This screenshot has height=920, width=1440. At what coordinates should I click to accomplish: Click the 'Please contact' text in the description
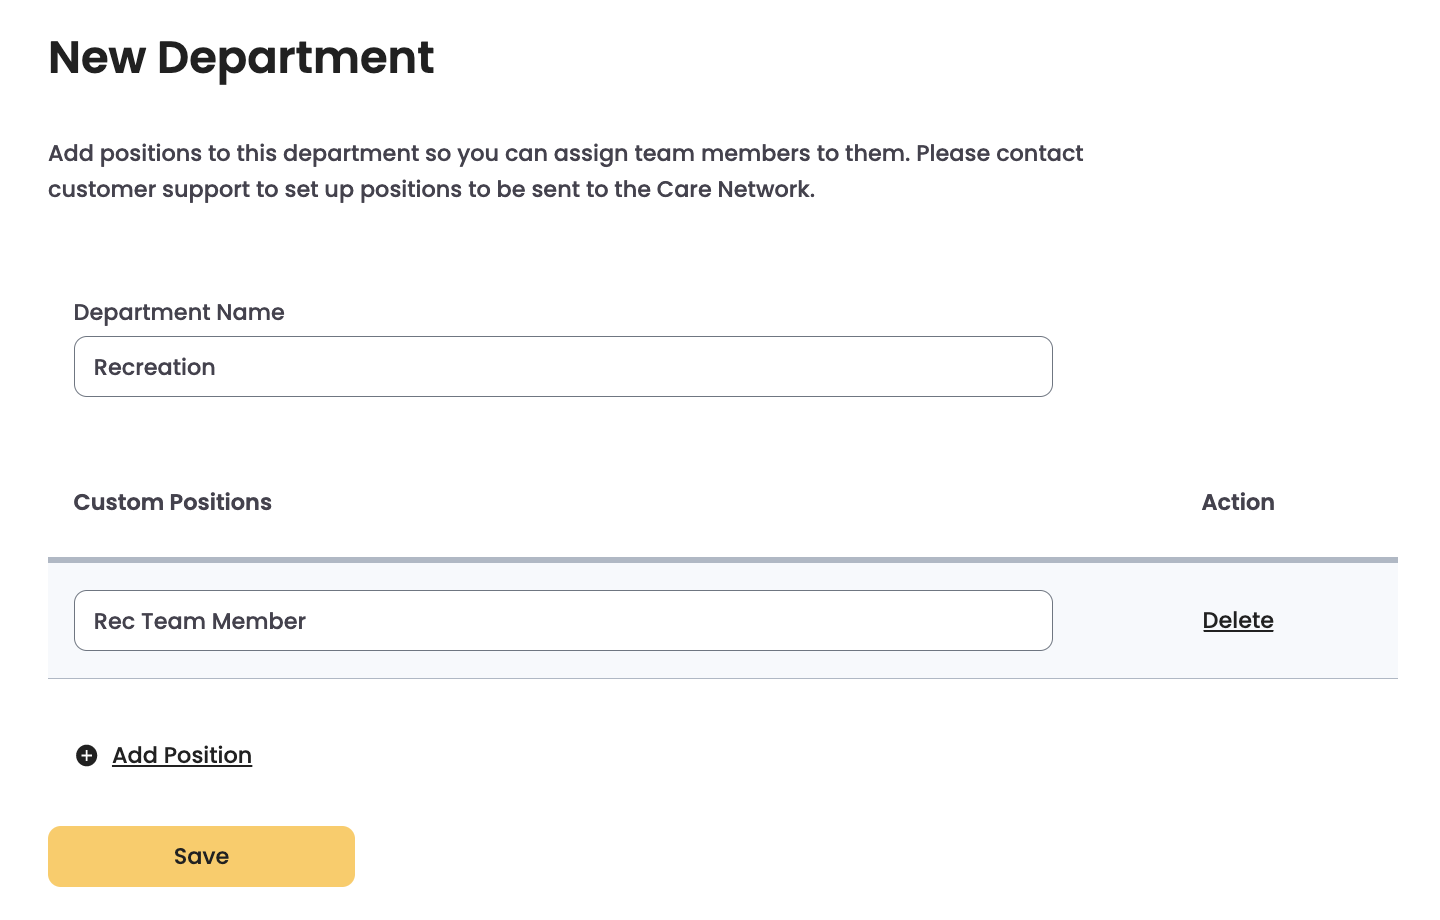(x=999, y=154)
